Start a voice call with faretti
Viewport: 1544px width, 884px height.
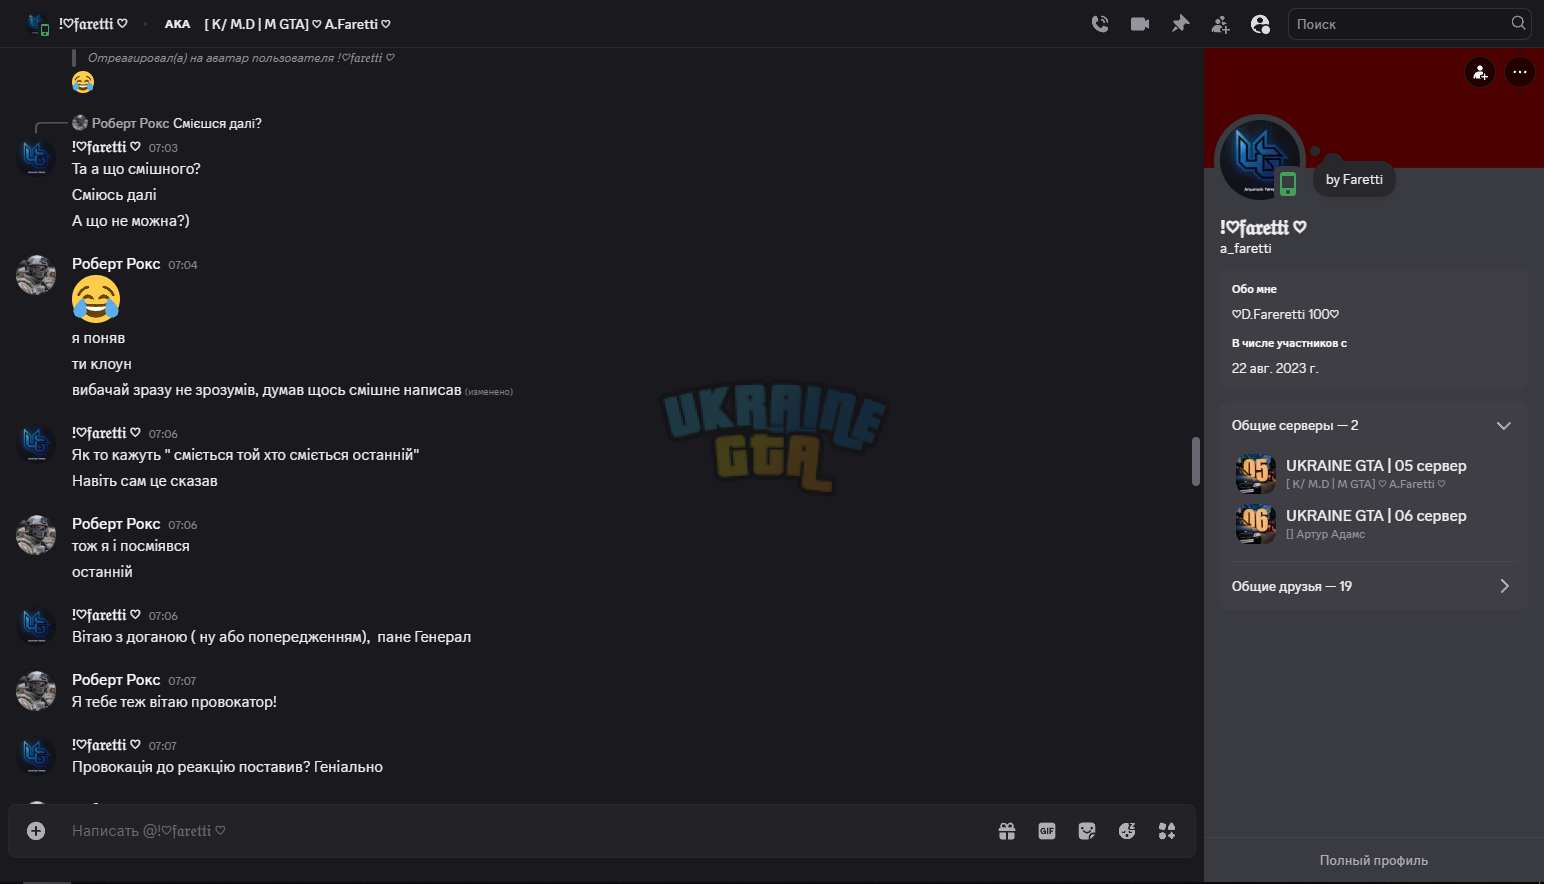pos(1100,24)
